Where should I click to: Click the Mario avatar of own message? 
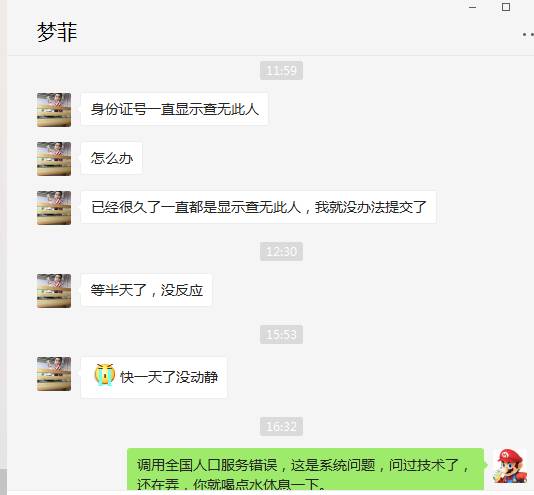510,466
